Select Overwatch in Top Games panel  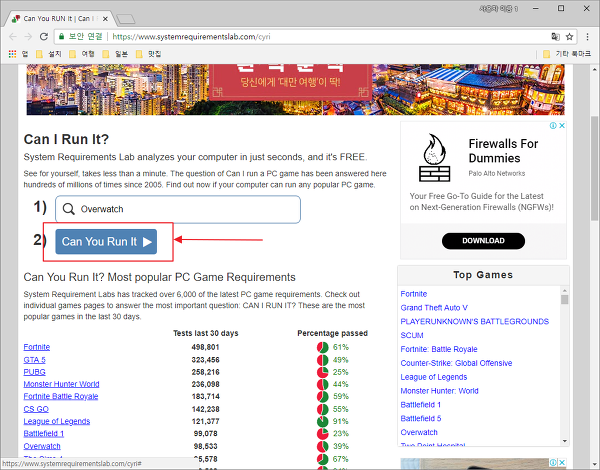pyautogui.click(x=419, y=432)
